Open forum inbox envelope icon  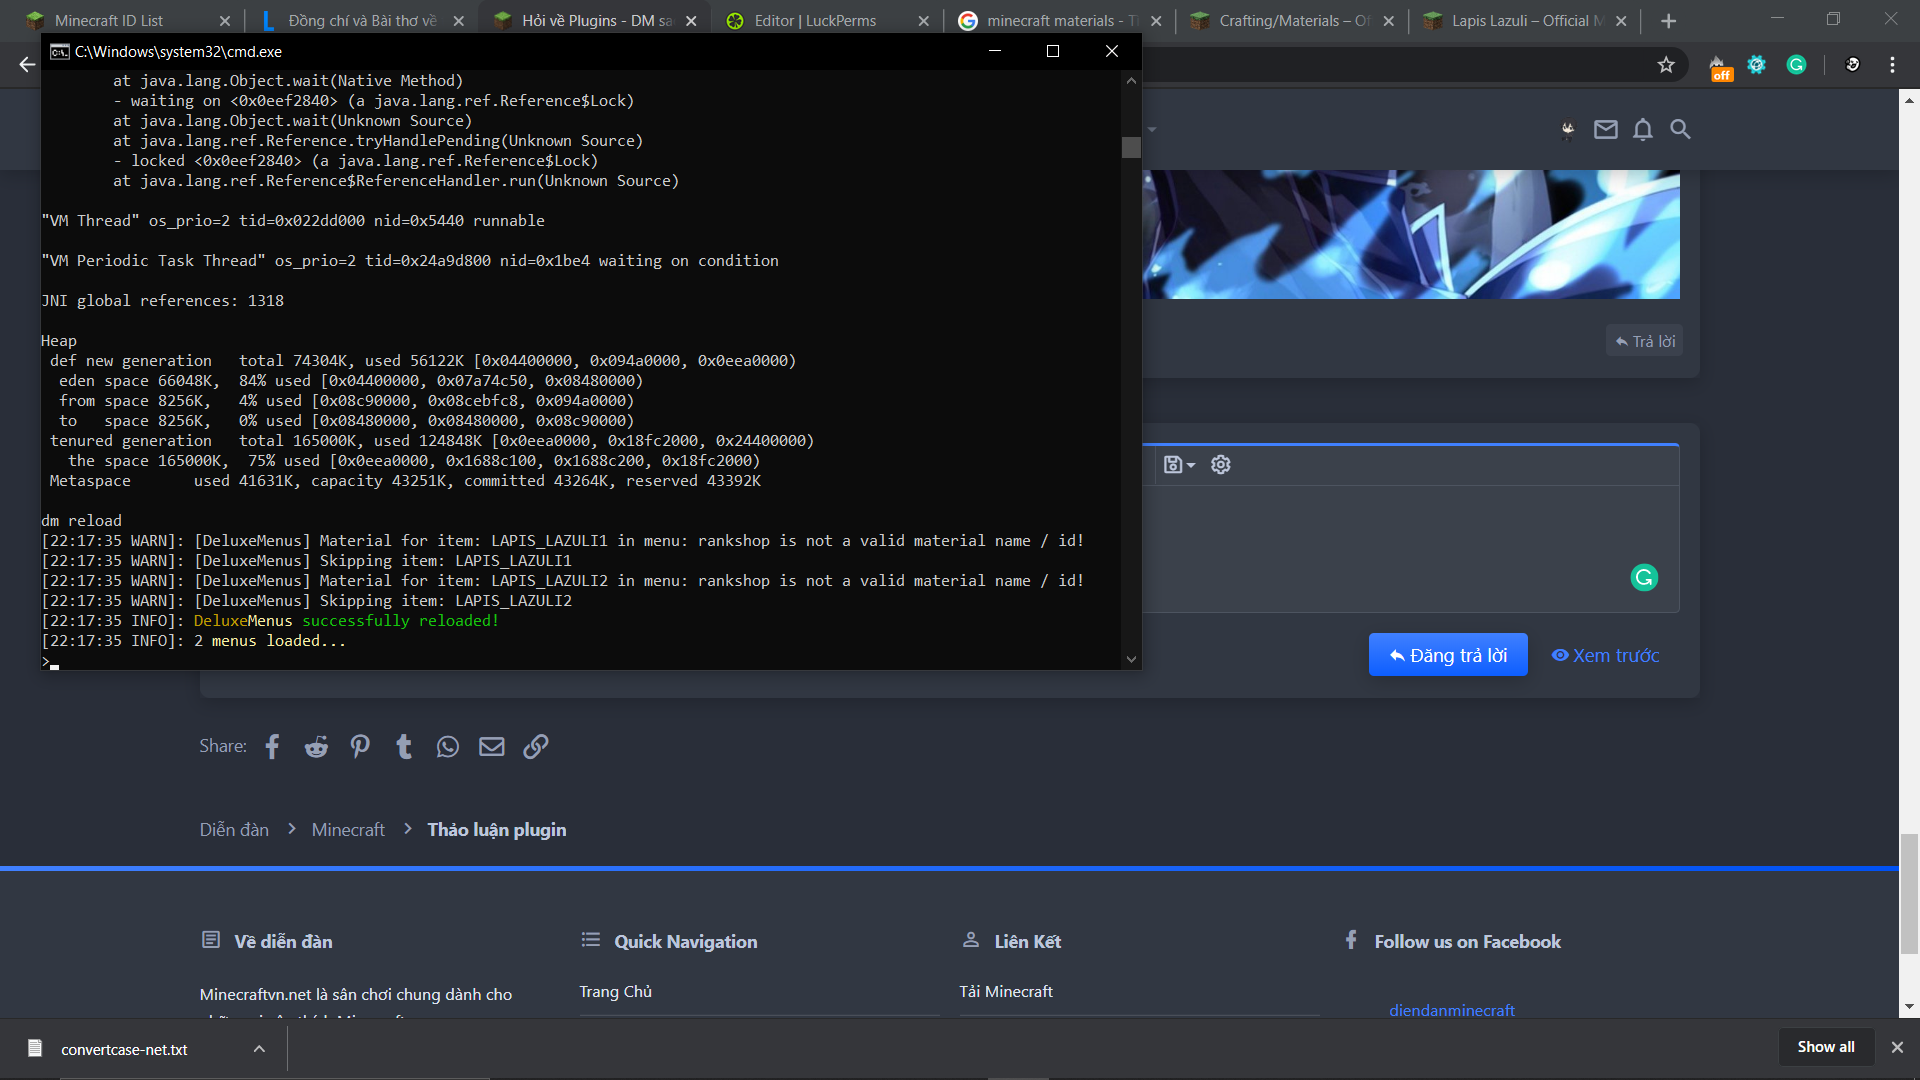[1605, 129]
